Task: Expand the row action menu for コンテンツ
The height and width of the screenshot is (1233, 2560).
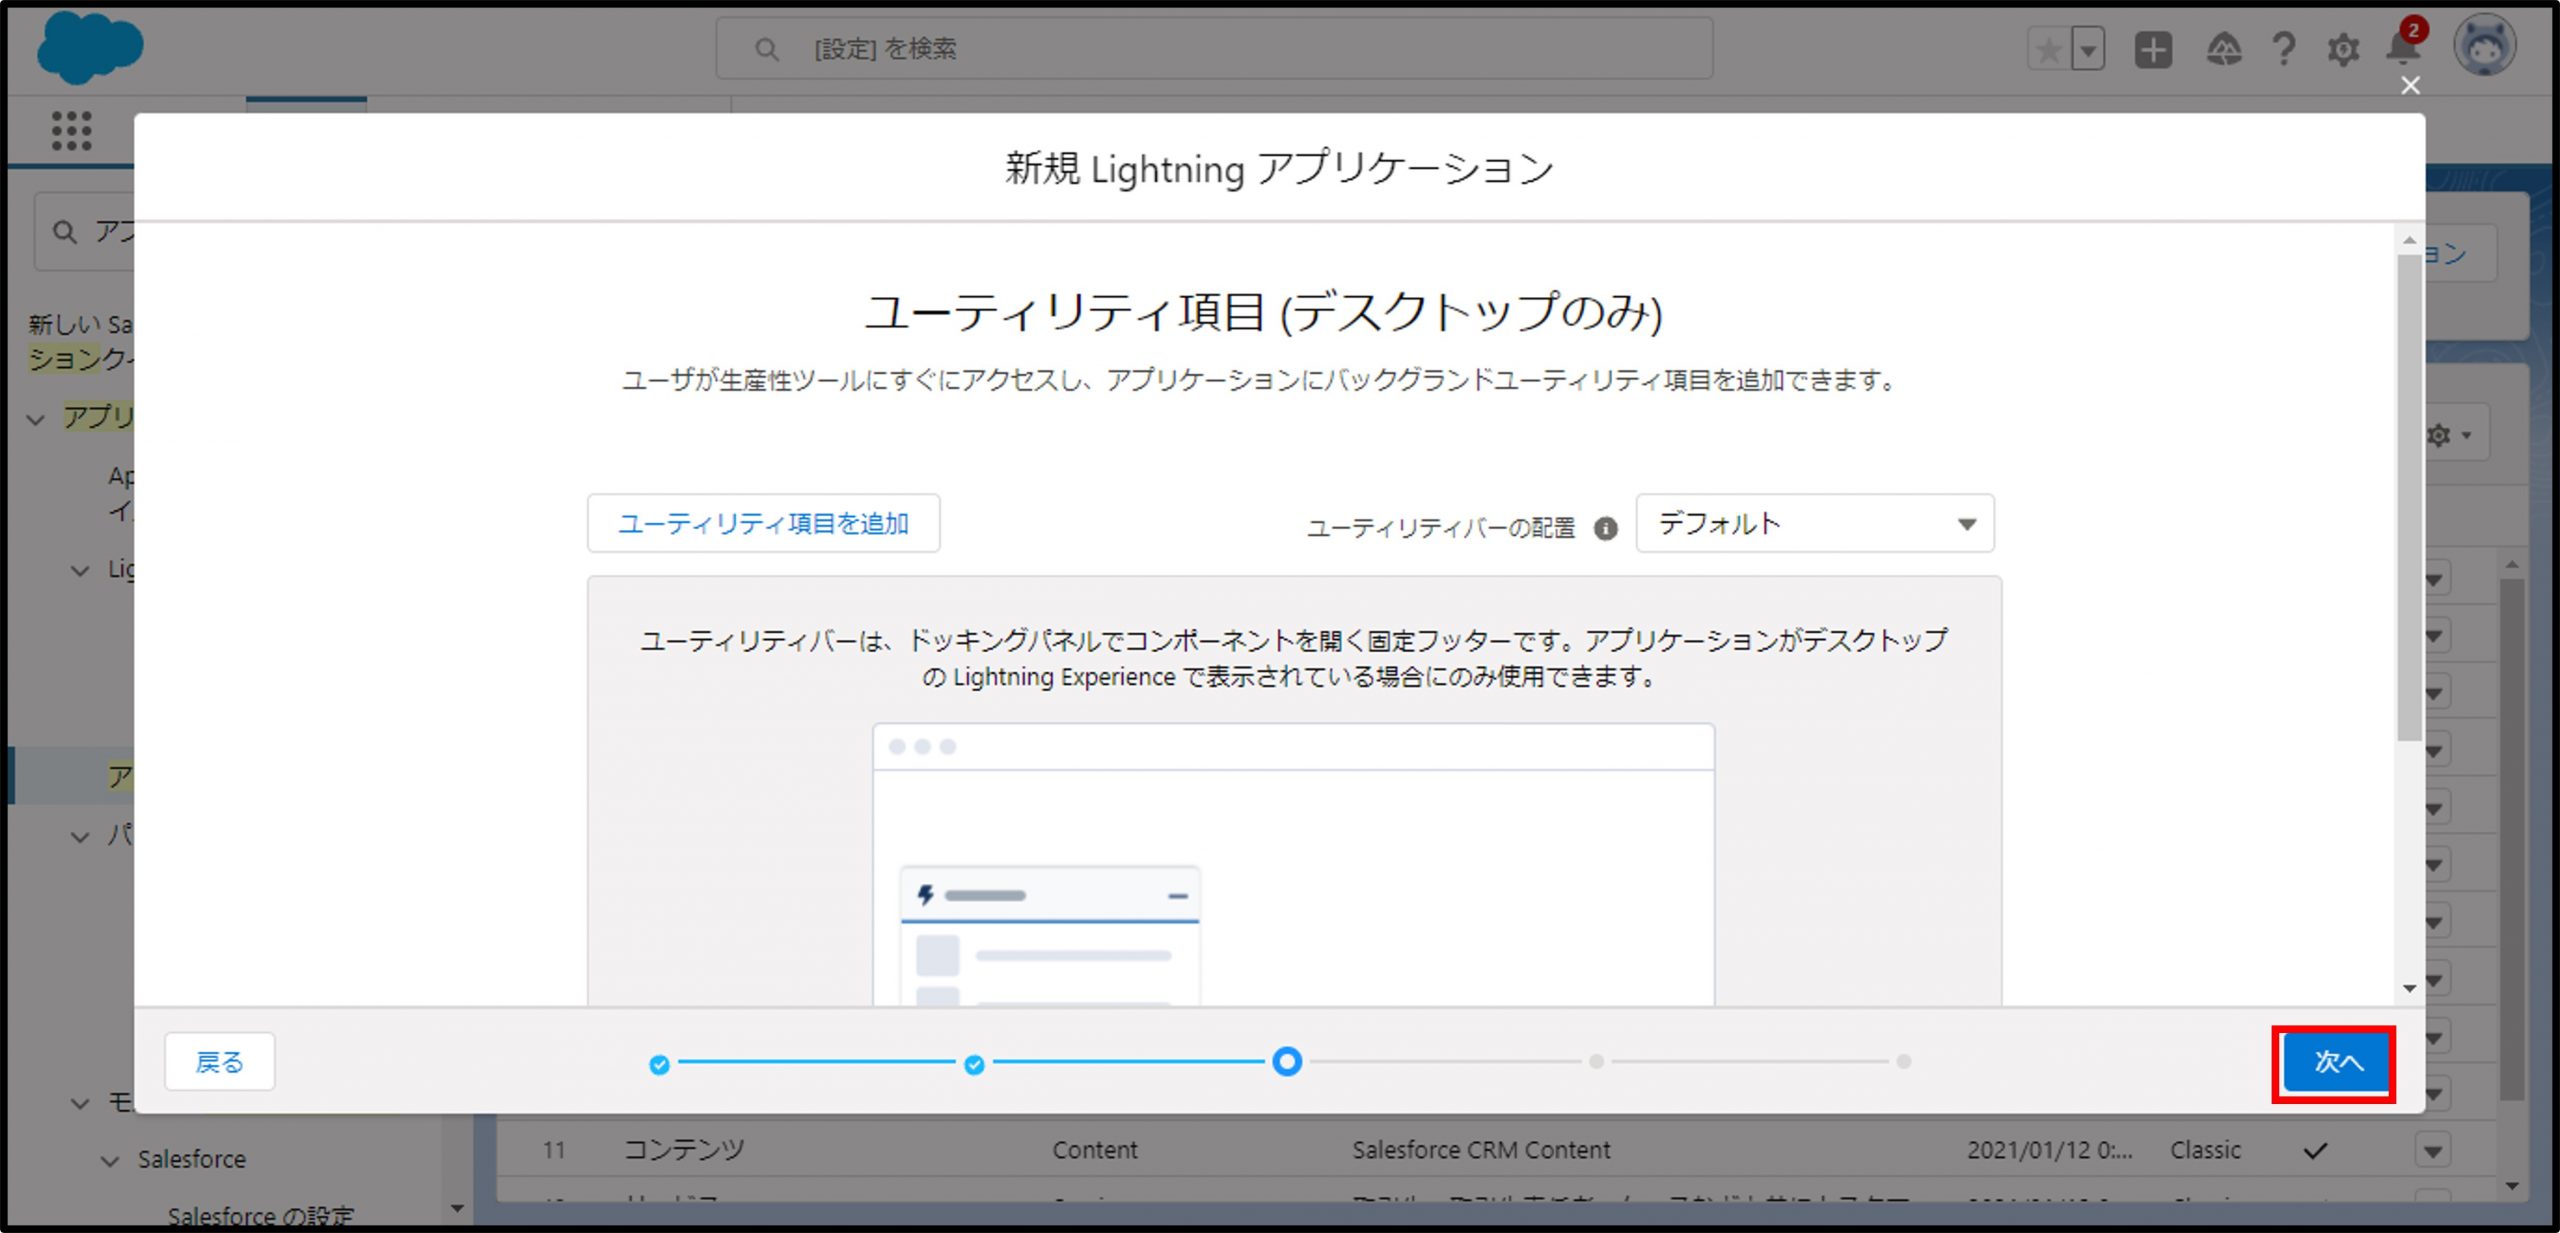Action: pos(2432,1150)
